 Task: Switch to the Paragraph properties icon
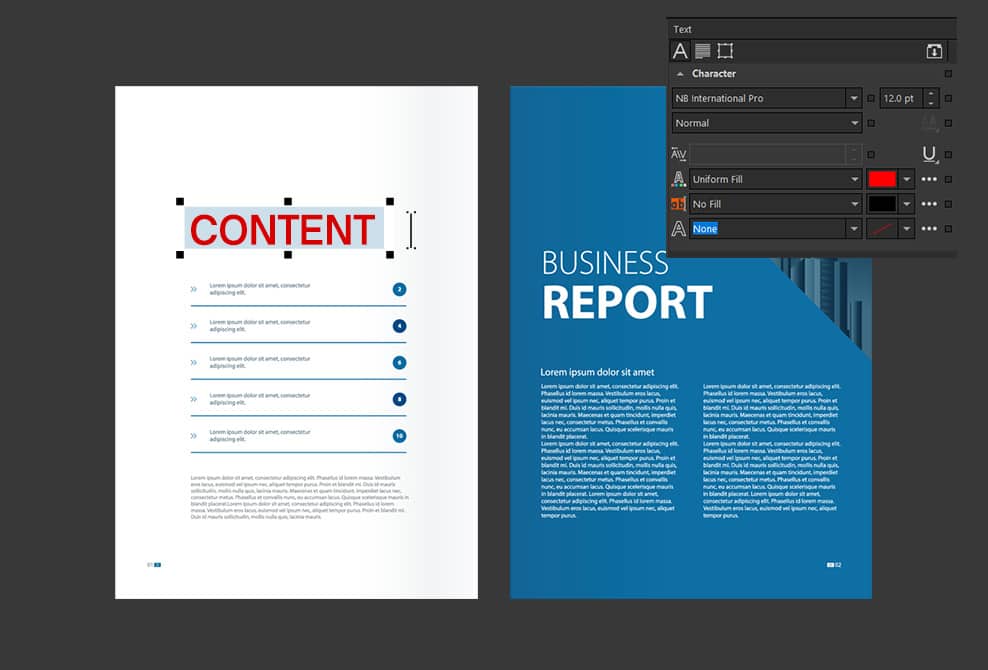(x=703, y=51)
